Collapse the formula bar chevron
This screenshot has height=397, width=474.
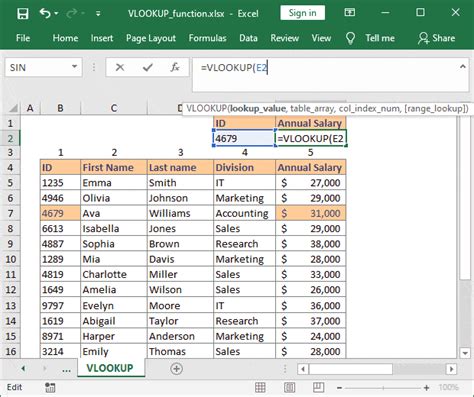pyautogui.click(x=463, y=67)
